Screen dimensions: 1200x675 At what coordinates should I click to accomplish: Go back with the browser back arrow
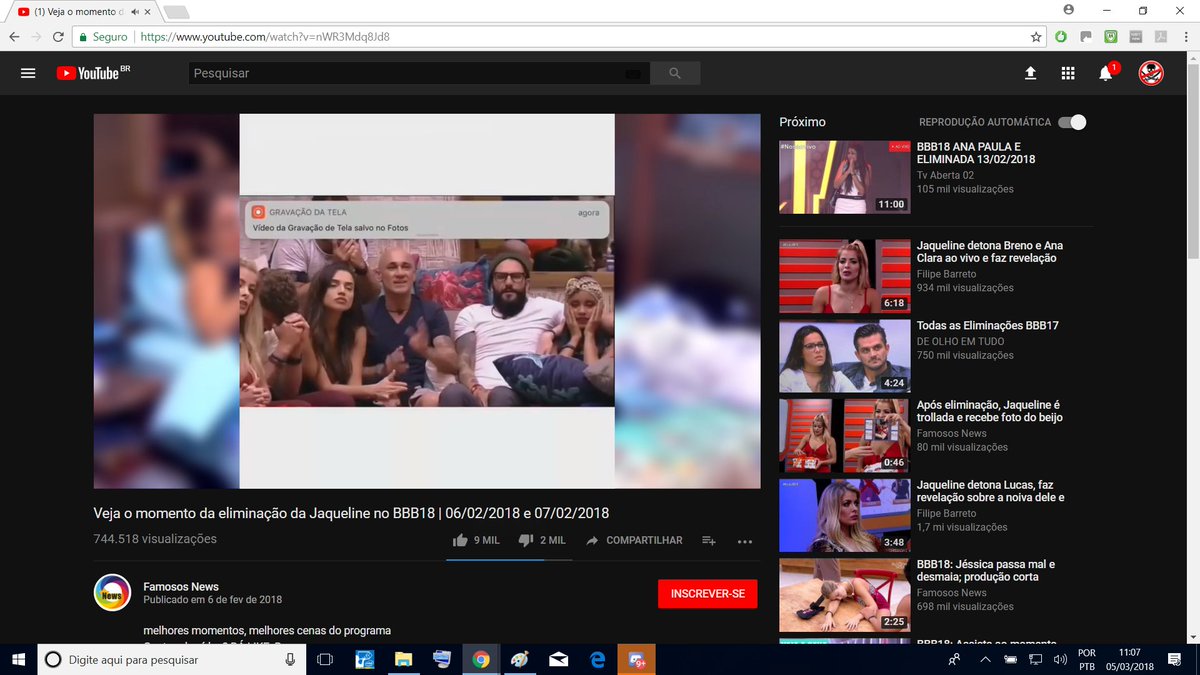(x=14, y=37)
